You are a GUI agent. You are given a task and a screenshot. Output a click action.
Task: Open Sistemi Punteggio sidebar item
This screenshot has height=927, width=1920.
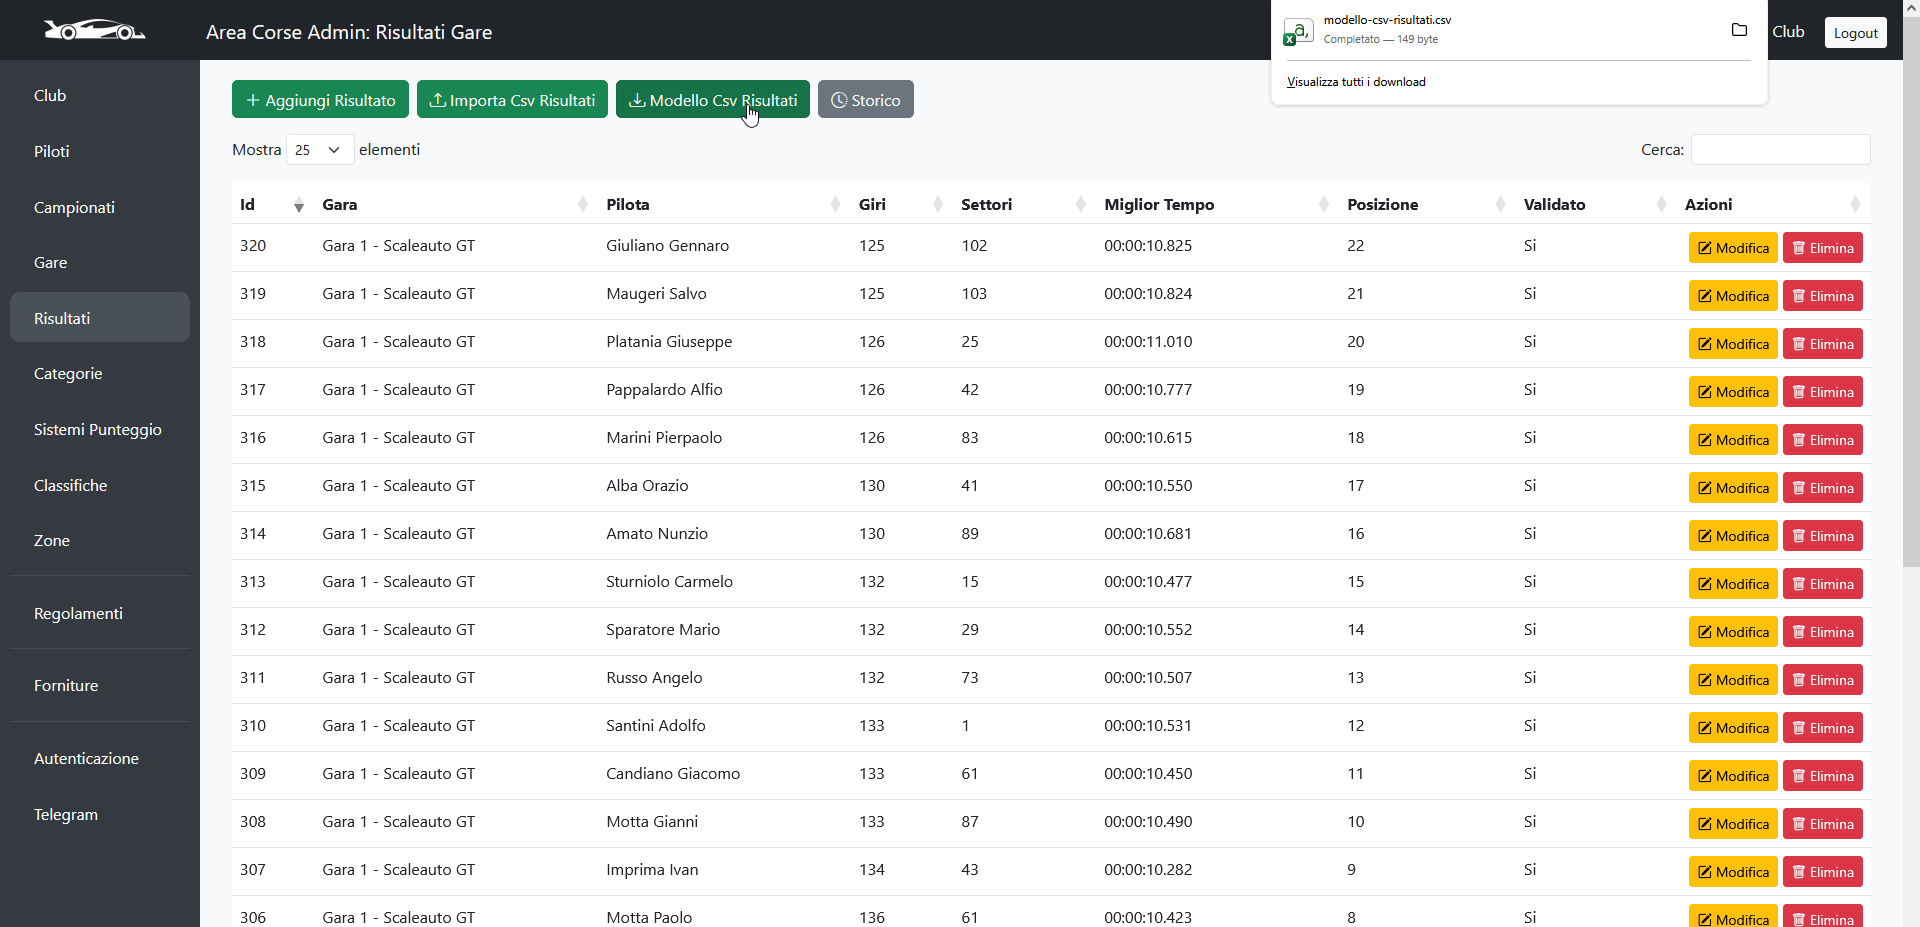97,430
